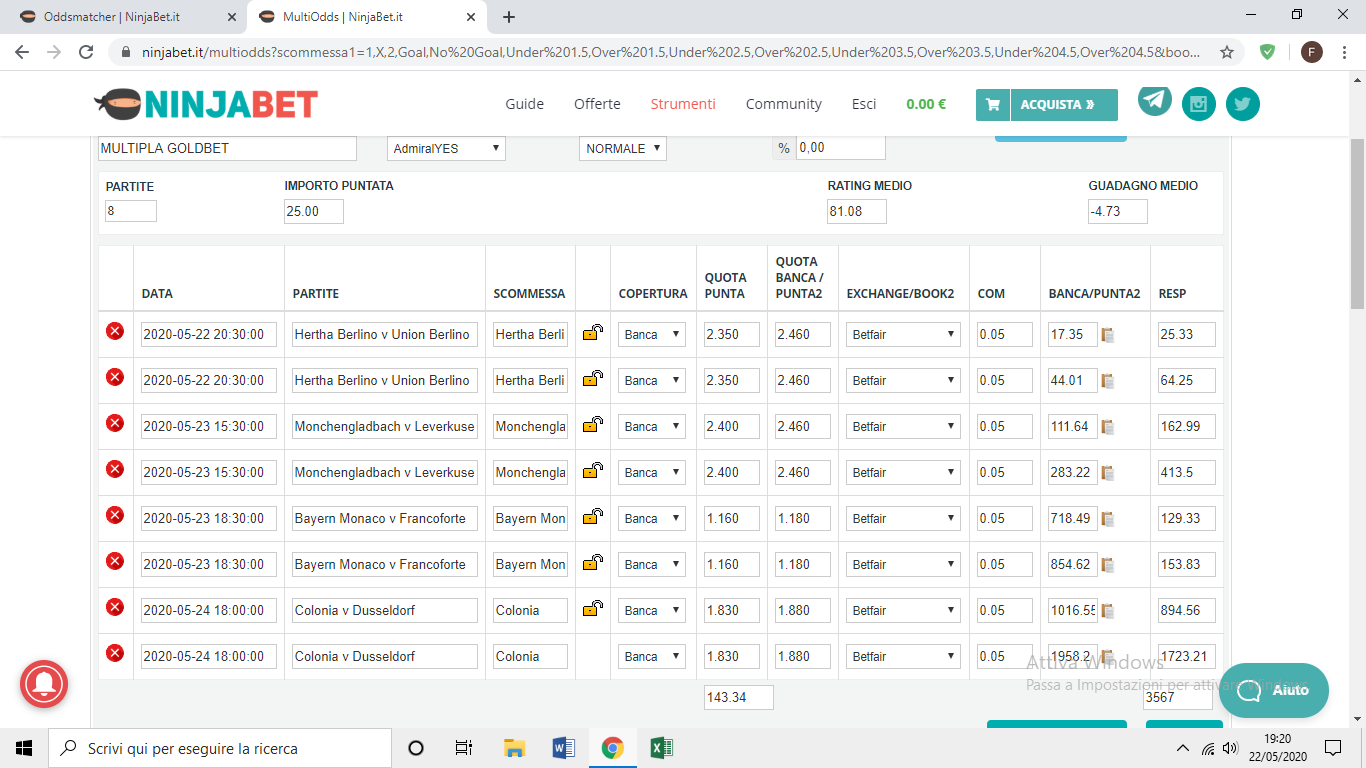This screenshot has height=768, width=1366.
Task: Open the Betfair dropdown in the 1016.55 row
Action: 903,611
